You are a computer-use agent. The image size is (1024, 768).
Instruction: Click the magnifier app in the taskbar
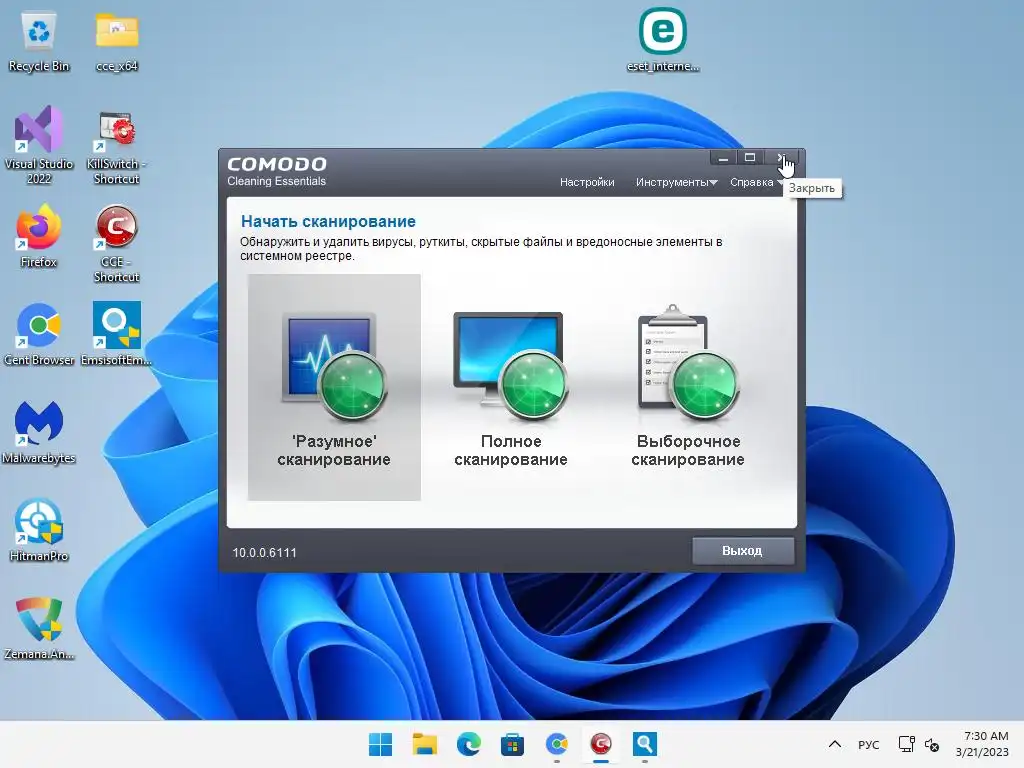coord(645,744)
